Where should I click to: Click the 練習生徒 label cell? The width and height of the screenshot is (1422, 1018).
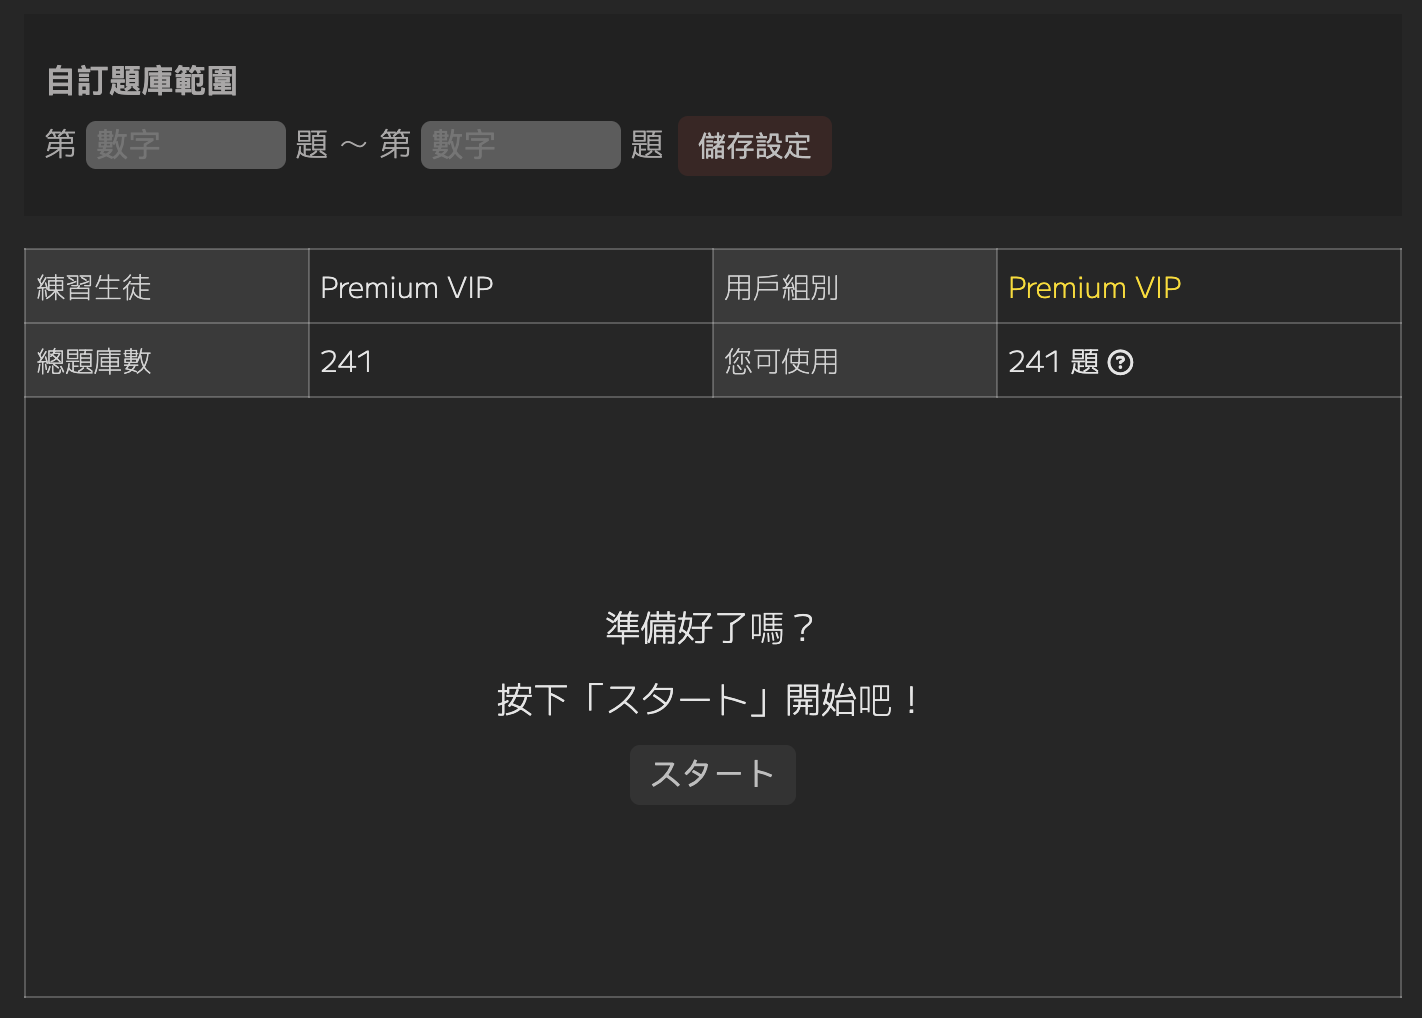tap(167, 286)
